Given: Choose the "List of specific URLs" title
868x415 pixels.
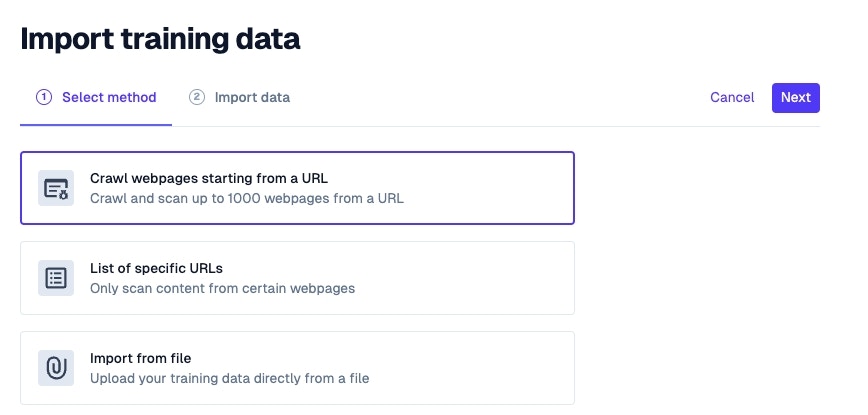Looking at the screenshot, I should click(156, 269).
